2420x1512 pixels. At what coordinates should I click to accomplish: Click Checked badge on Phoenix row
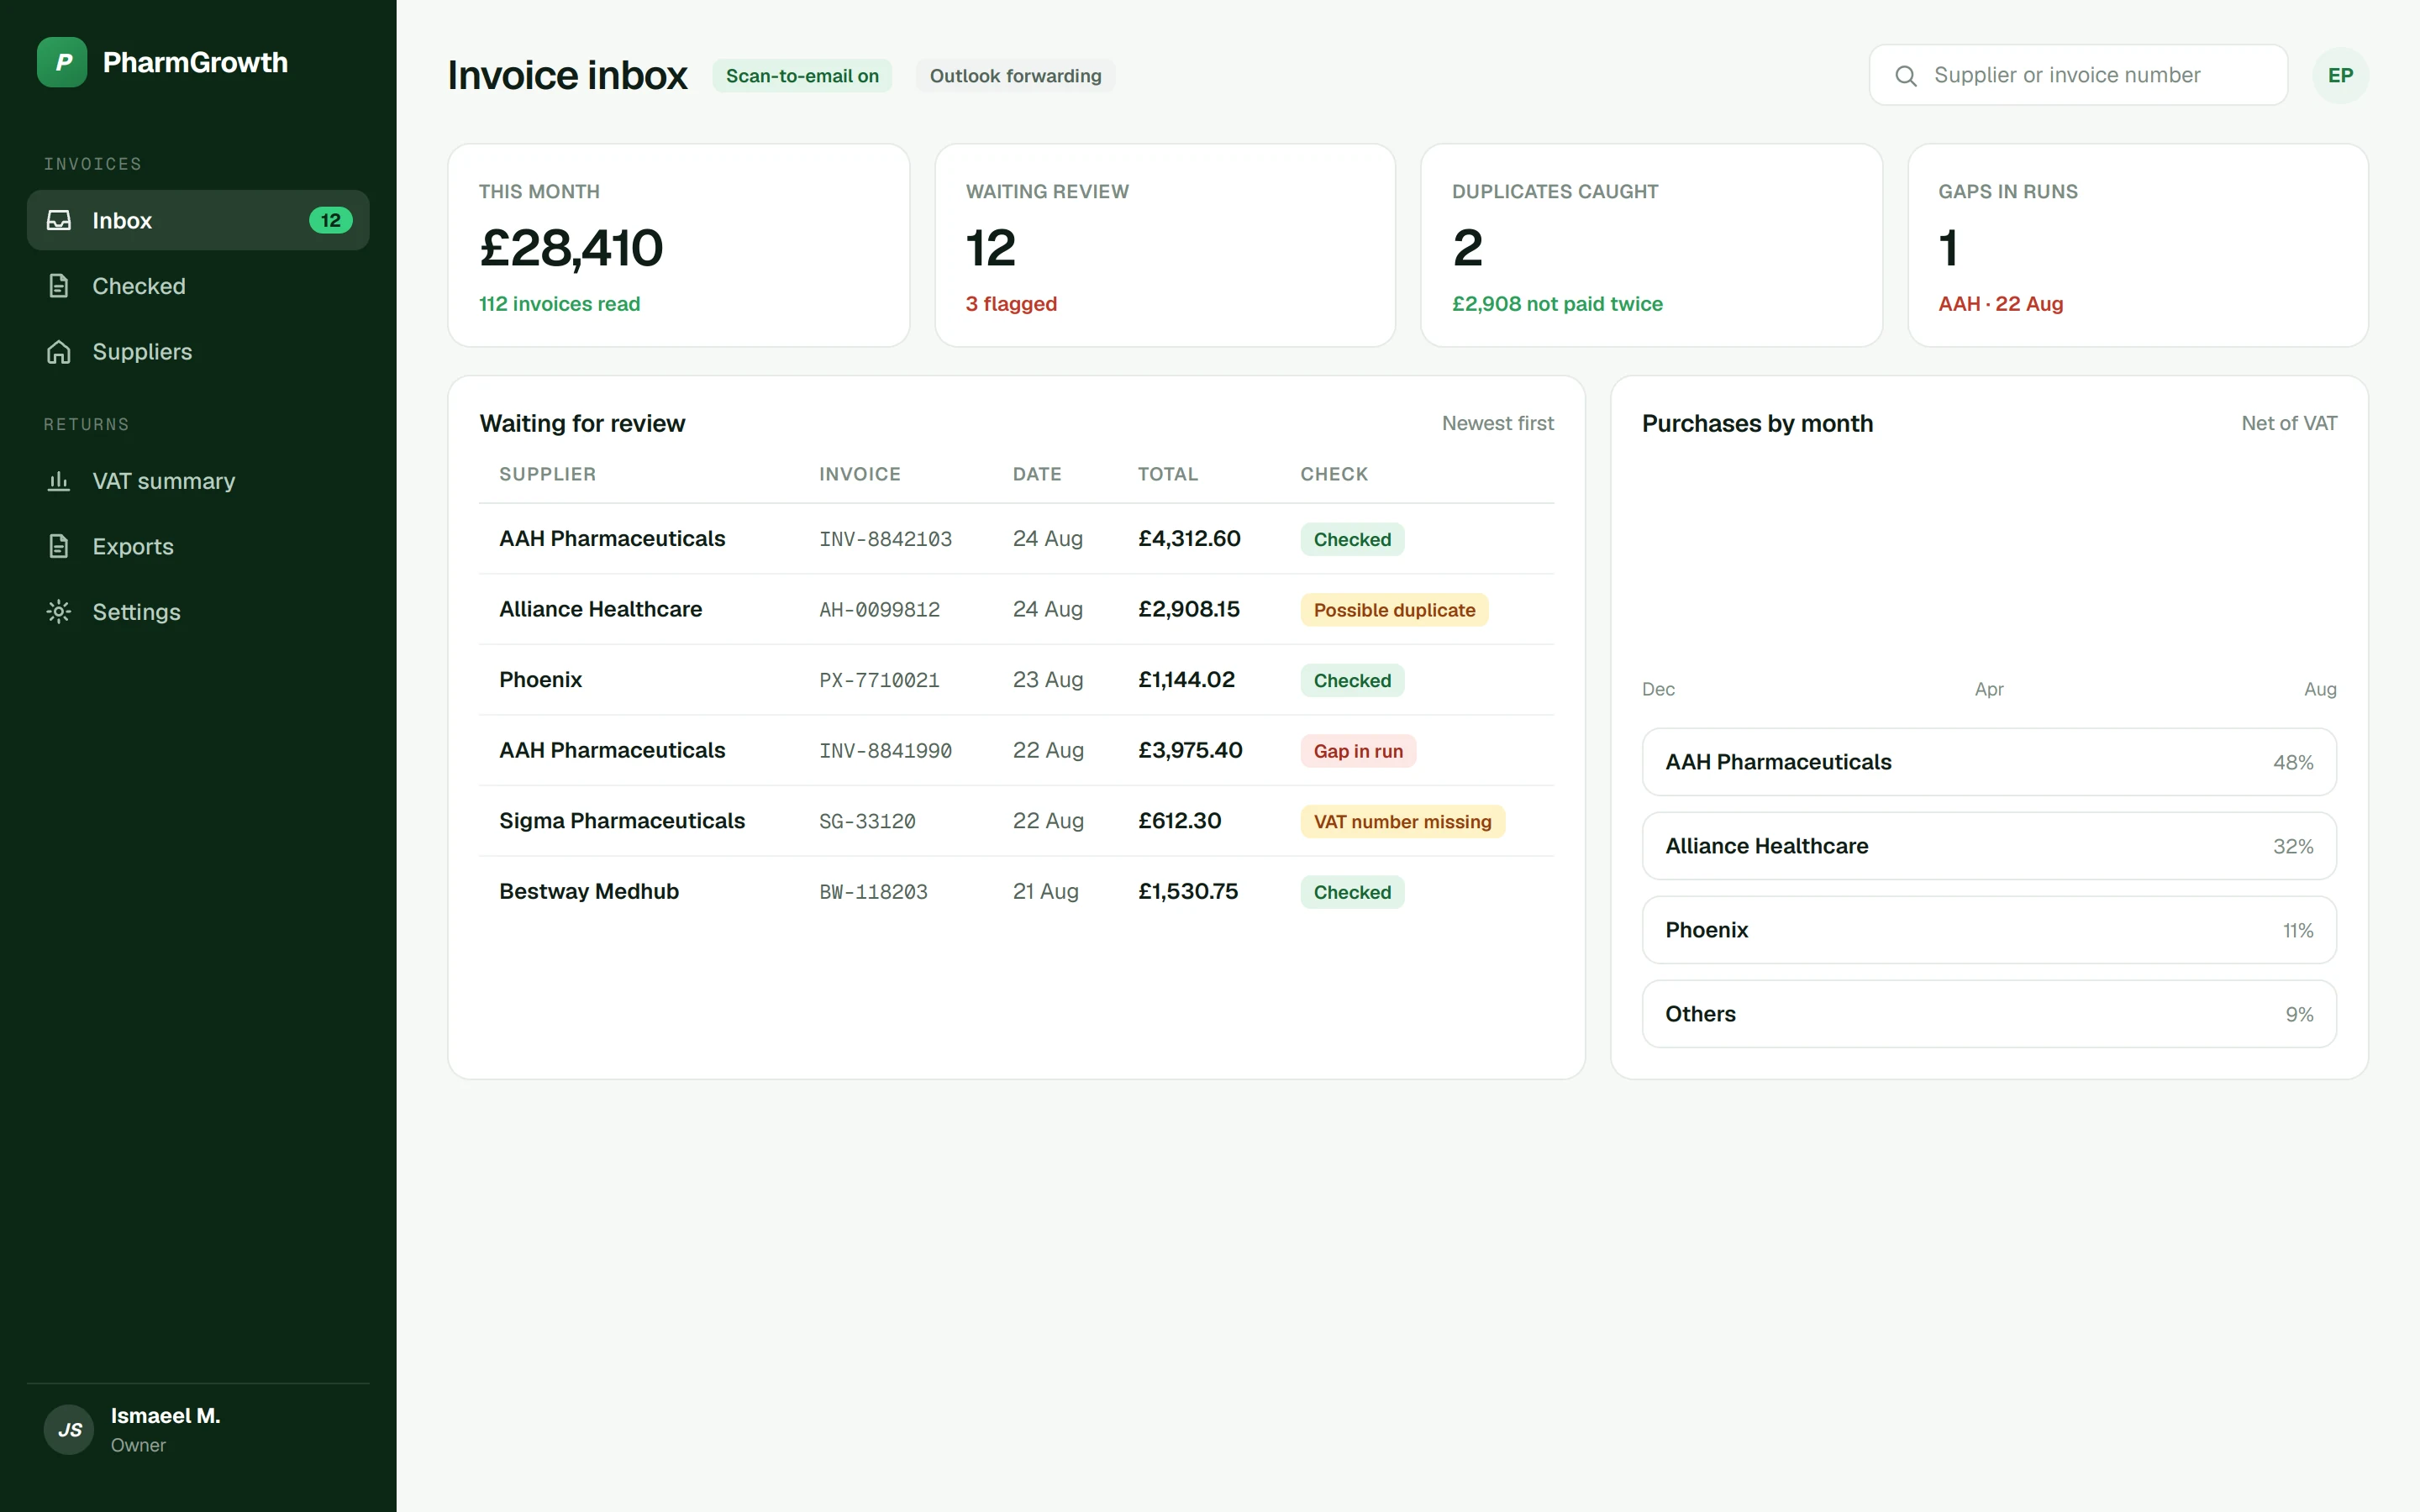point(1352,680)
